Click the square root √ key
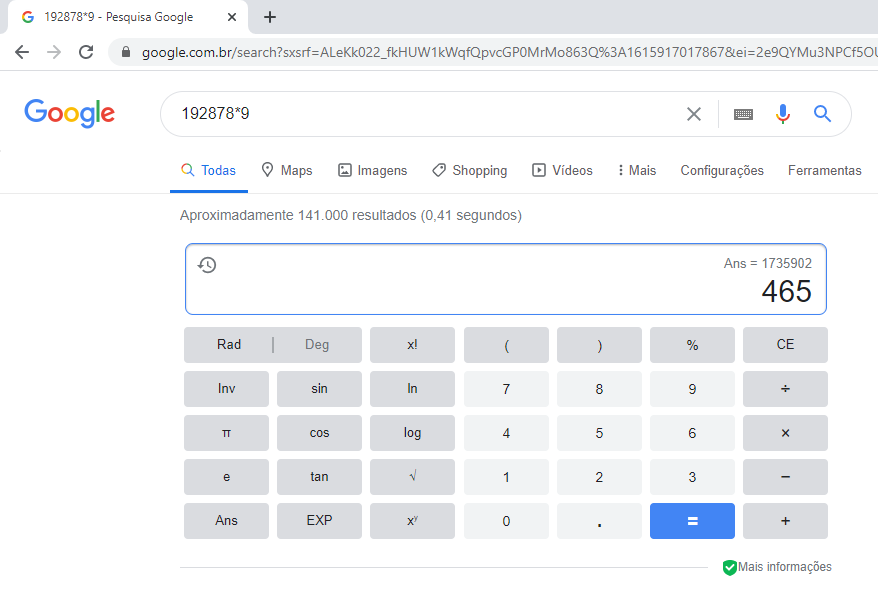Screen dimensions: 878x592 pyautogui.click(x=412, y=477)
